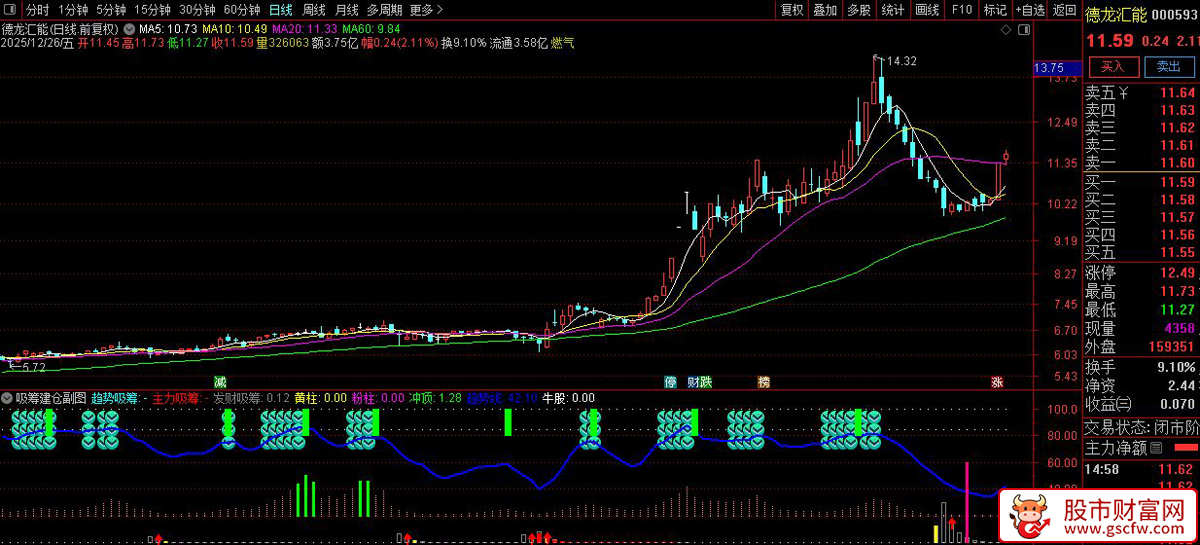1200x545 pixels.
Task: Click the 涨 marker at chart bottom right
Action: point(996,382)
